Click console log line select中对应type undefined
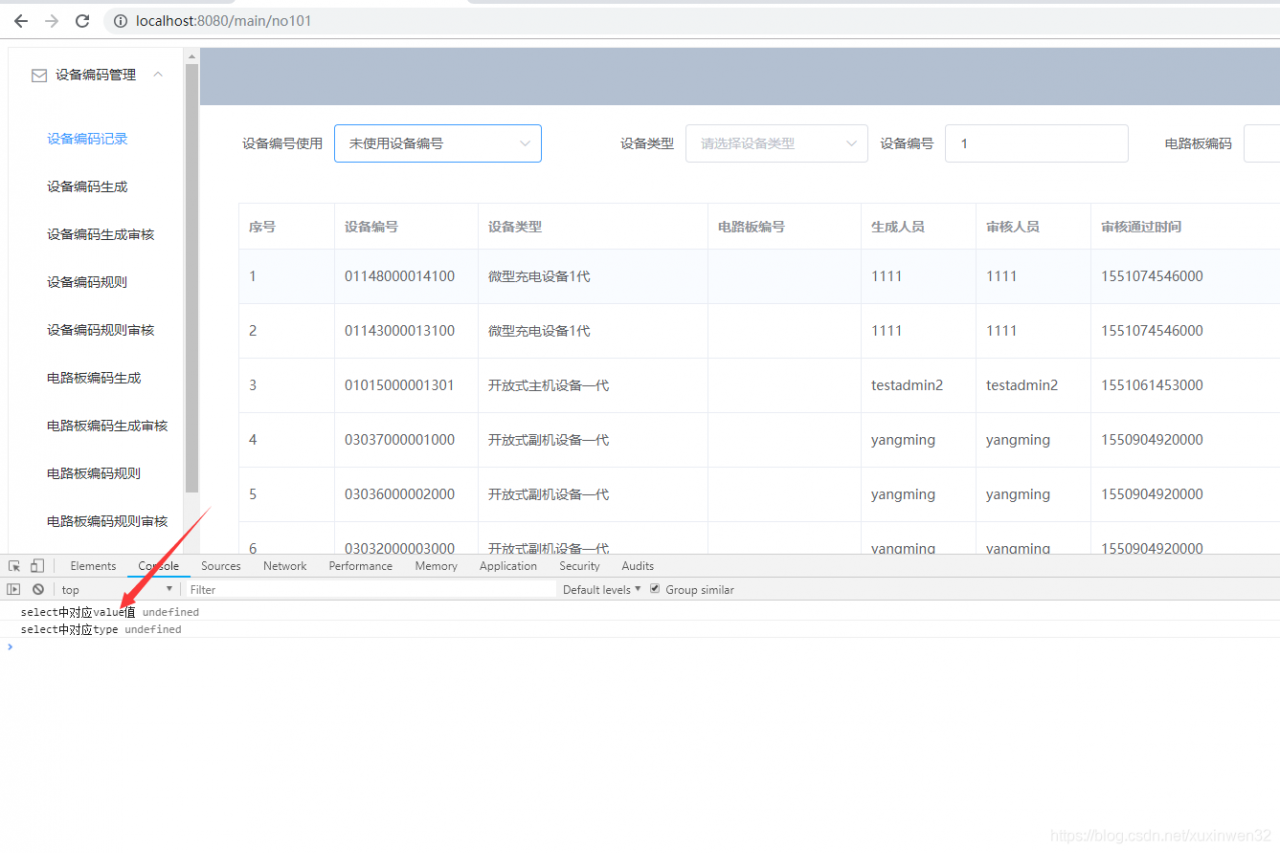 (101, 630)
